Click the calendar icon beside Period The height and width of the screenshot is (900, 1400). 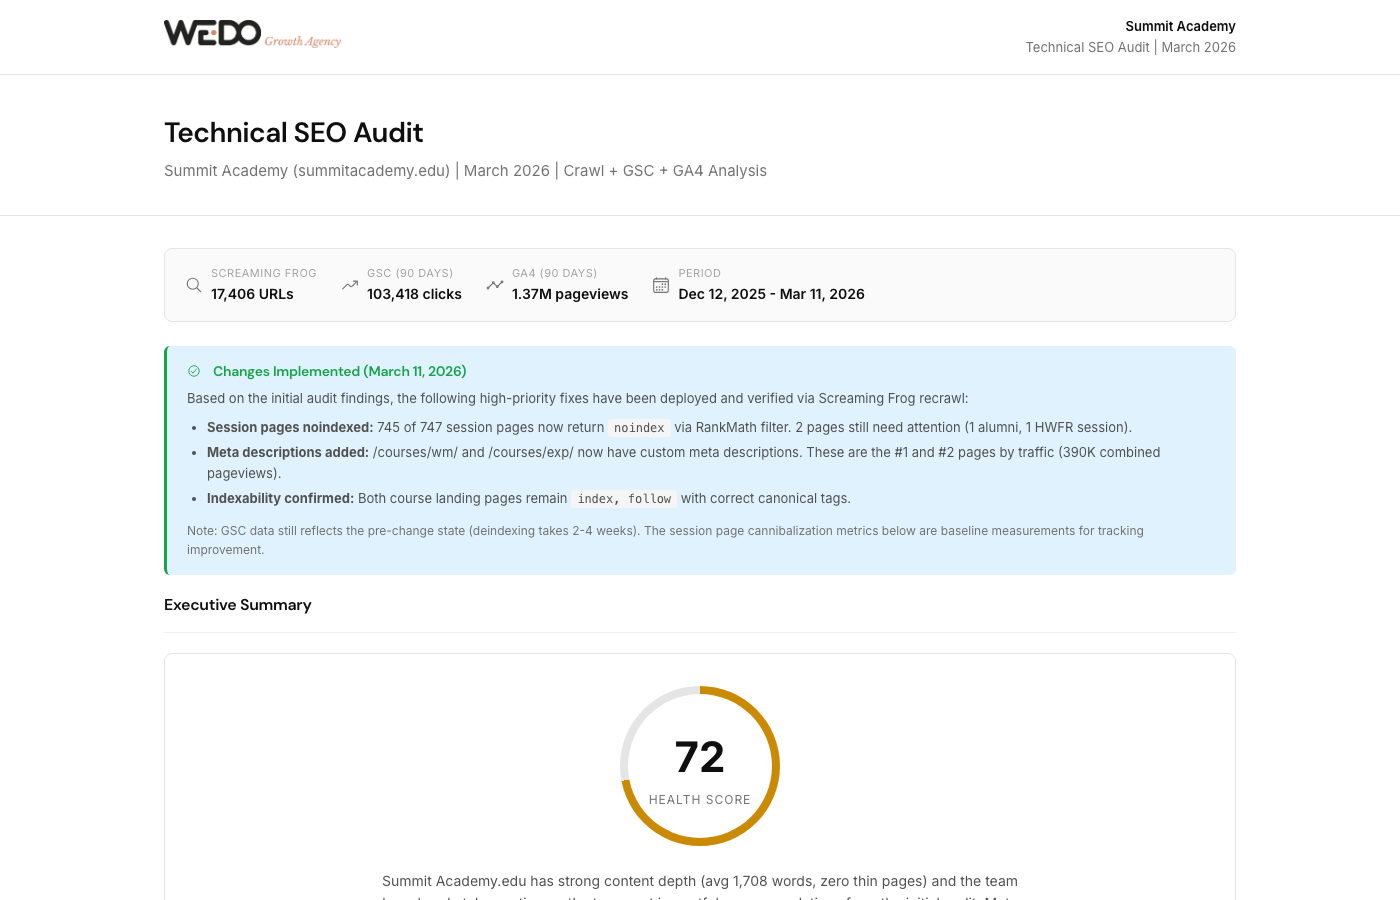(661, 285)
